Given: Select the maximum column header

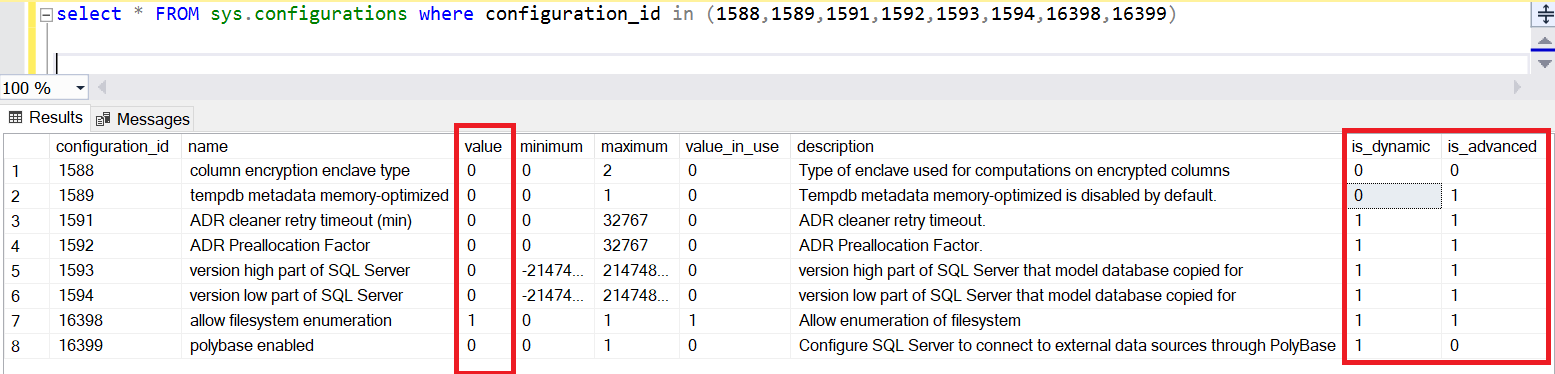Looking at the screenshot, I should coord(636,146).
